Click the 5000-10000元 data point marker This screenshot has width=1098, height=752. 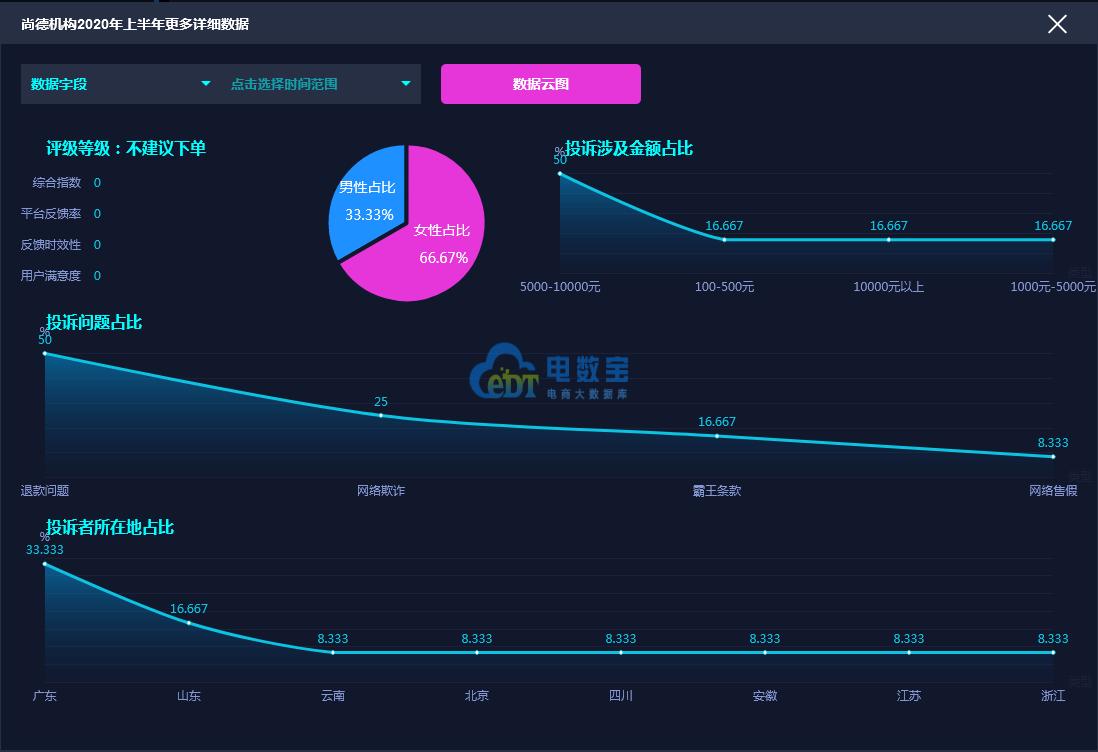(561, 173)
